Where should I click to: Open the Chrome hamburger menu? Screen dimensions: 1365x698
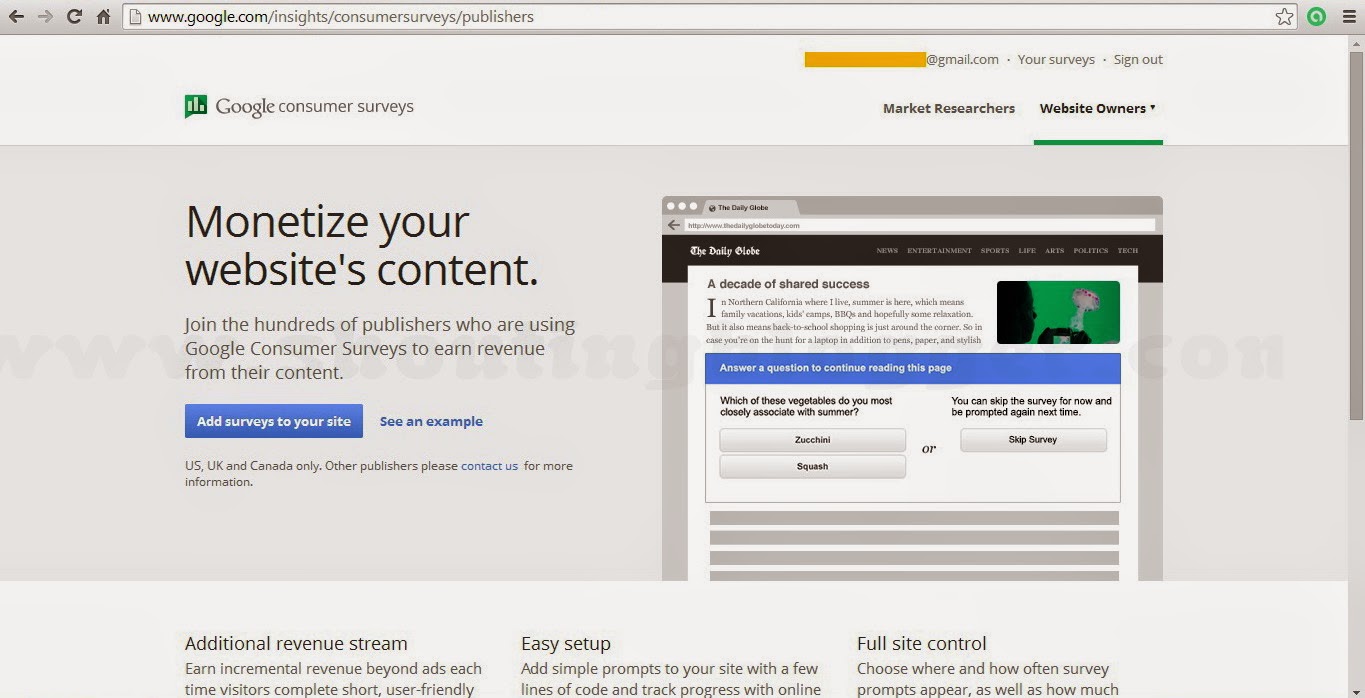click(1348, 17)
